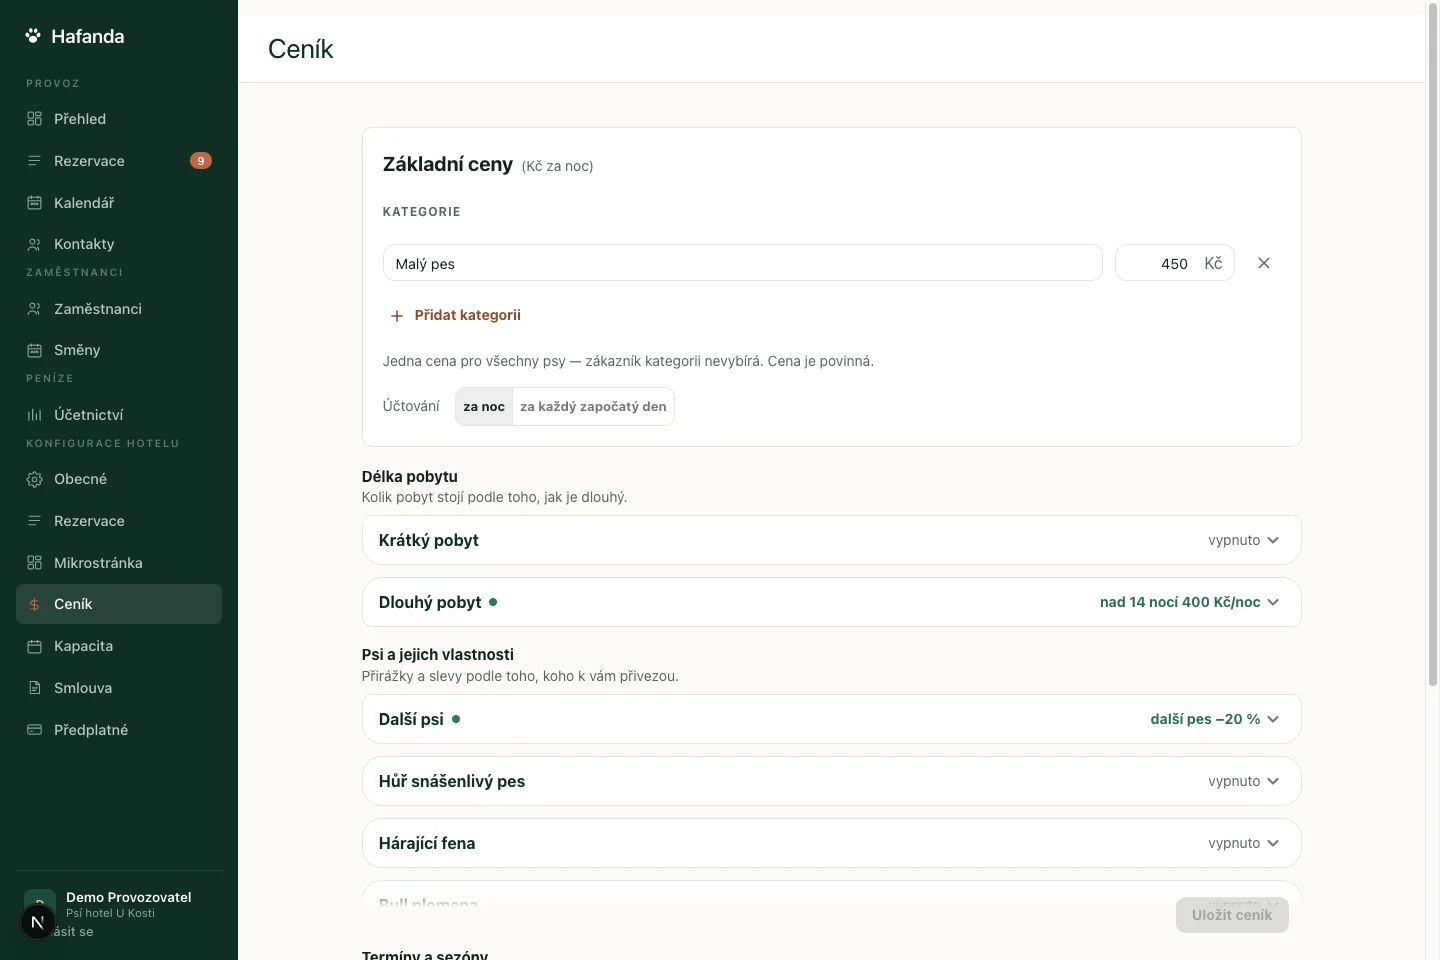Click the 450 Kč price field

click(1175, 263)
